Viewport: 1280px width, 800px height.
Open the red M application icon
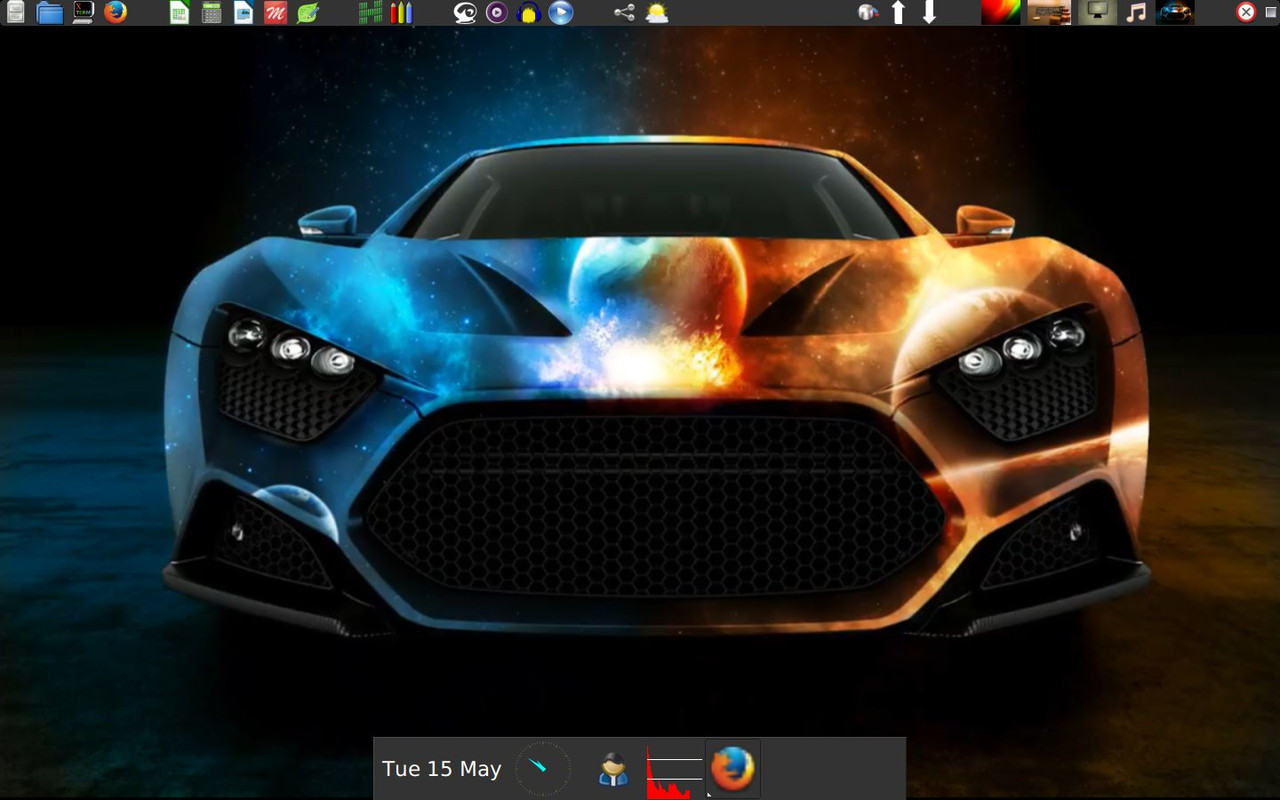point(276,12)
